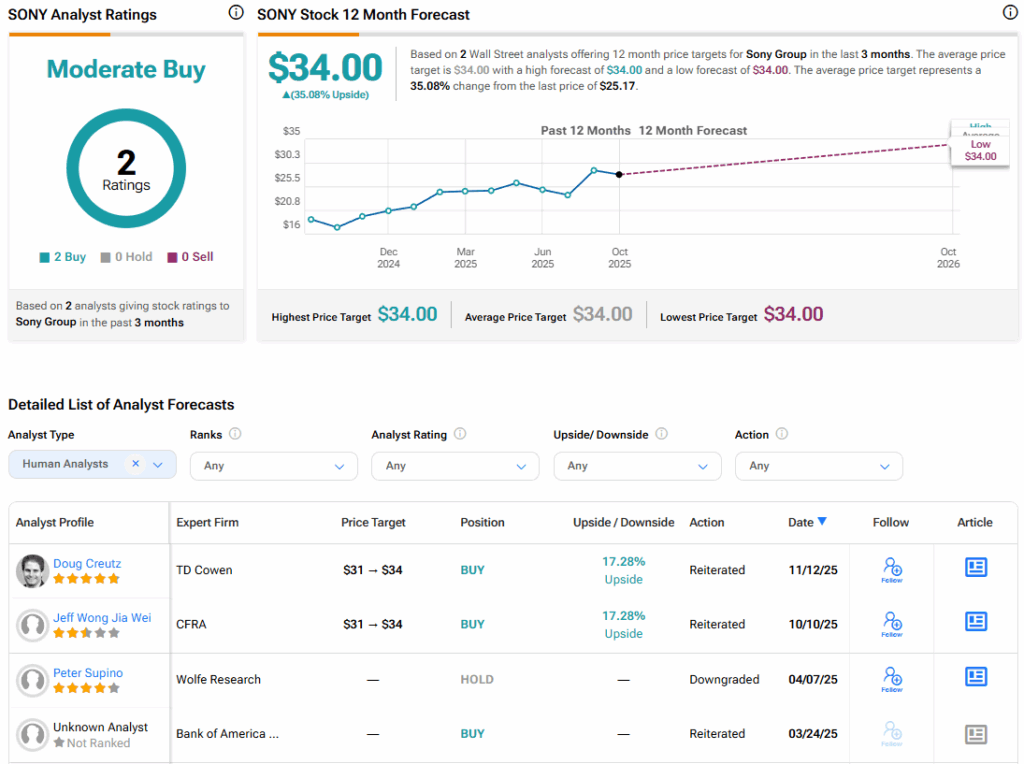Screen dimensions: 1024x764
Task: Follow analyst Peter Supino
Action: (x=892, y=679)
